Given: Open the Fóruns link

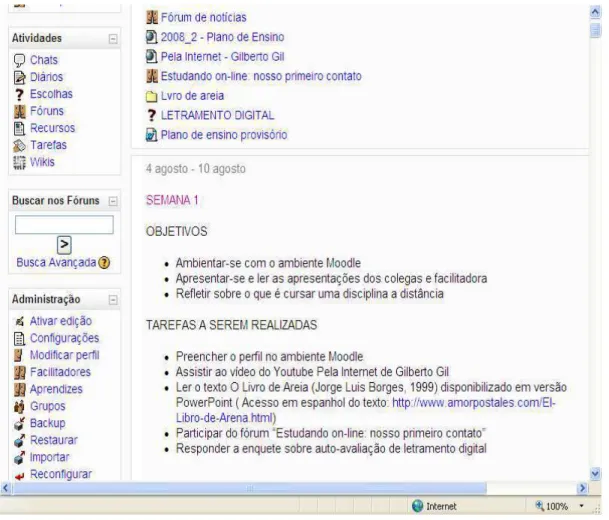Looking at the screenshot, I should pyautogui.click(x=47, y=111).
